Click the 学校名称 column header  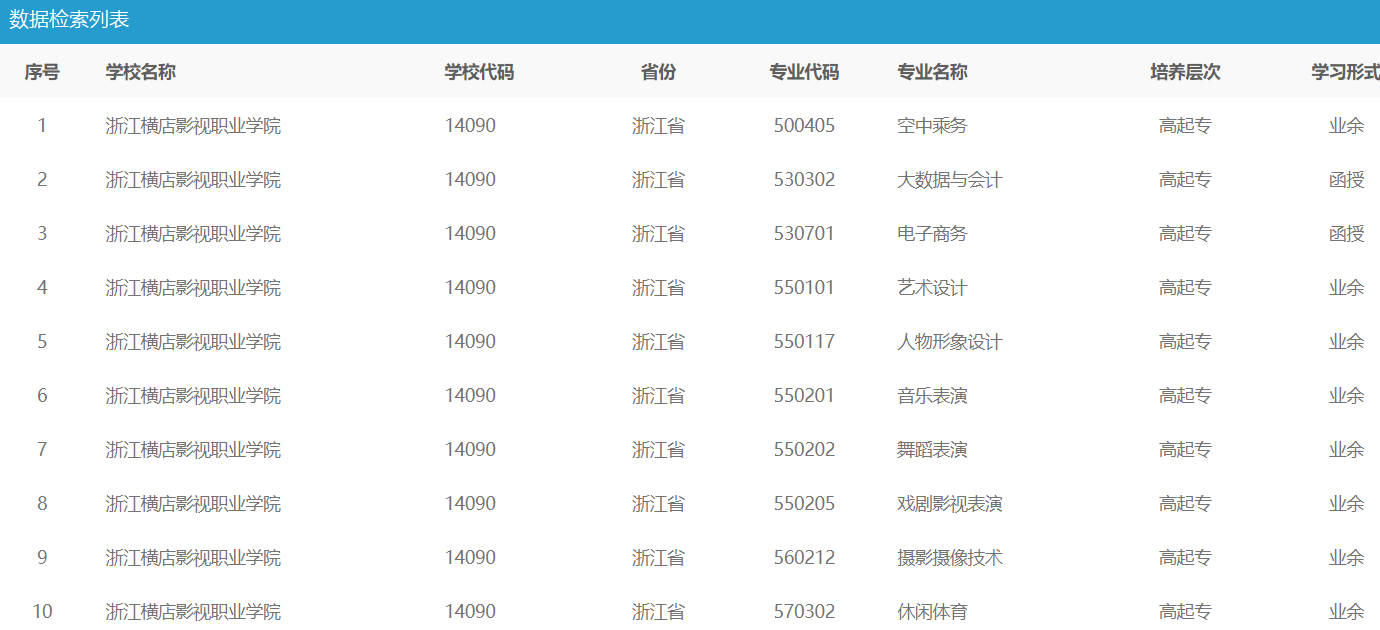pos(141,72)
